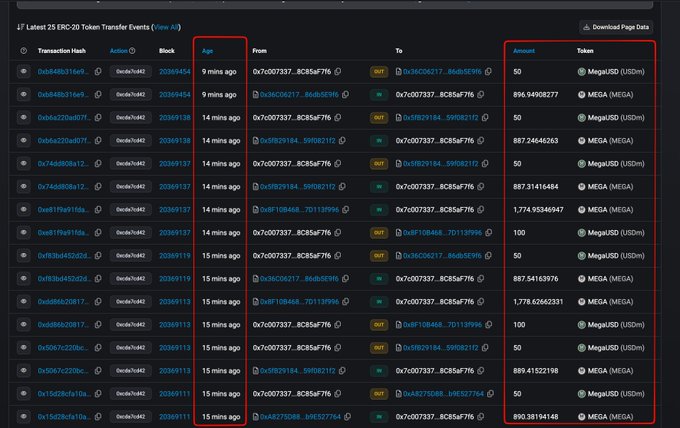This screenshot has height=428, width=680.
Task: Click the Age column header
Action: 207,51
